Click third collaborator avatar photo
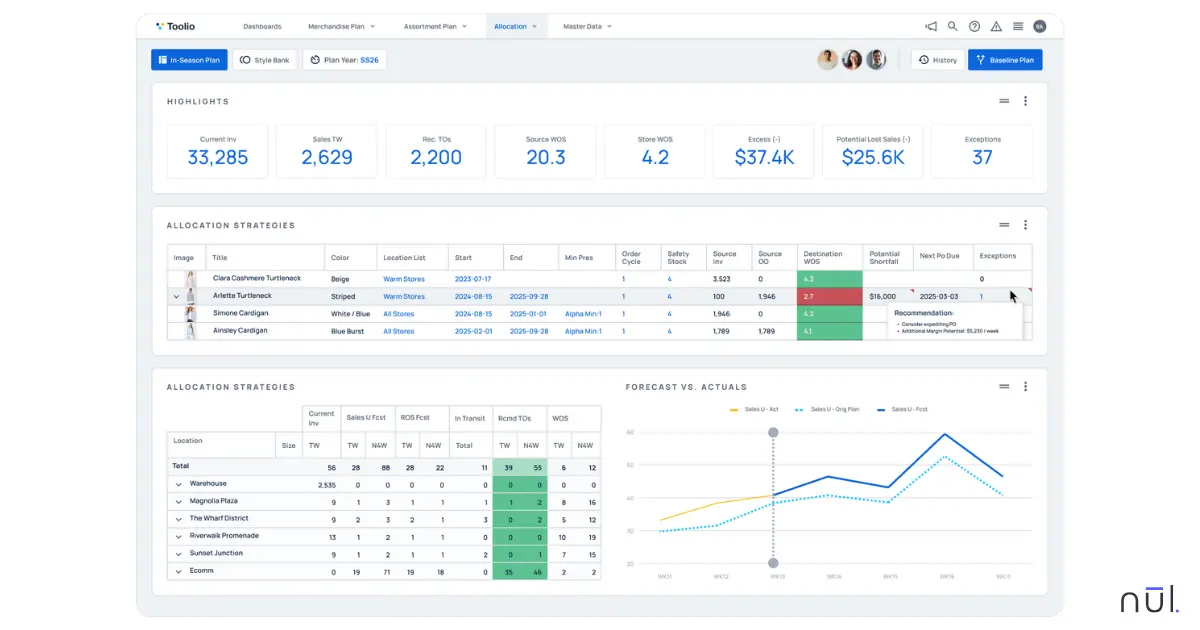 876,60
